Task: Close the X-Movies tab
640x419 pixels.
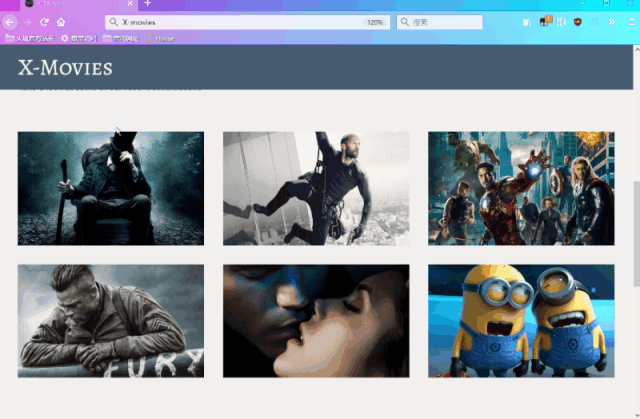Action: click(130, 3)
